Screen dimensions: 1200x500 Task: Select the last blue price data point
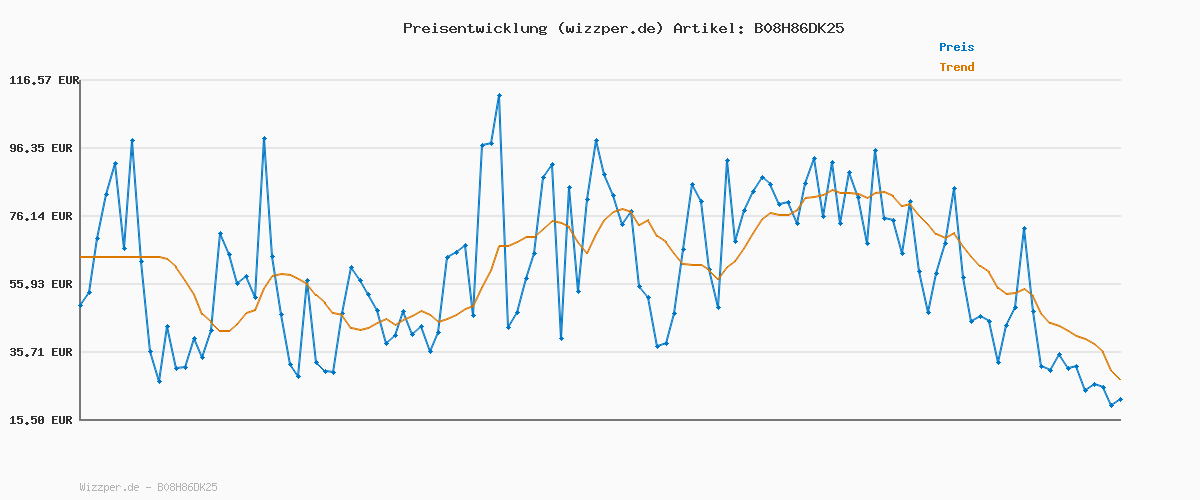(x=1120, y=399)
